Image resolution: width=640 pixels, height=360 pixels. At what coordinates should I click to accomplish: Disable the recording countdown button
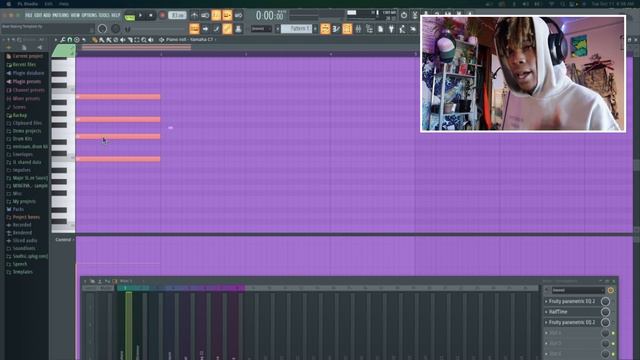[x=216, y=15]
